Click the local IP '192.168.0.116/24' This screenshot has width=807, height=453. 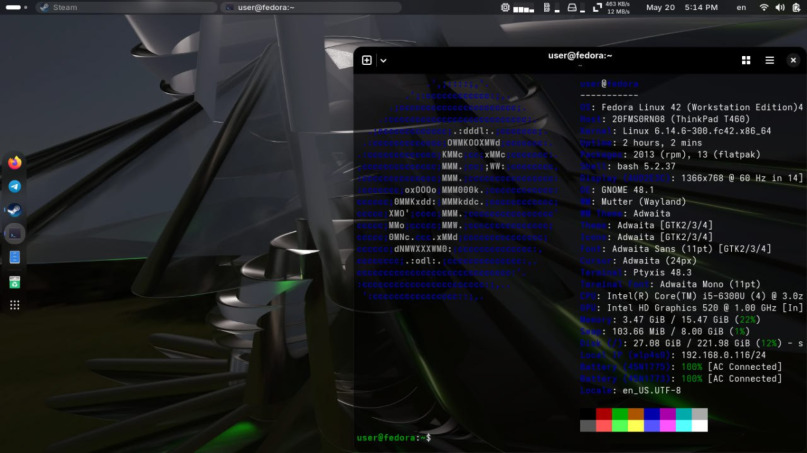coord(723,356)
